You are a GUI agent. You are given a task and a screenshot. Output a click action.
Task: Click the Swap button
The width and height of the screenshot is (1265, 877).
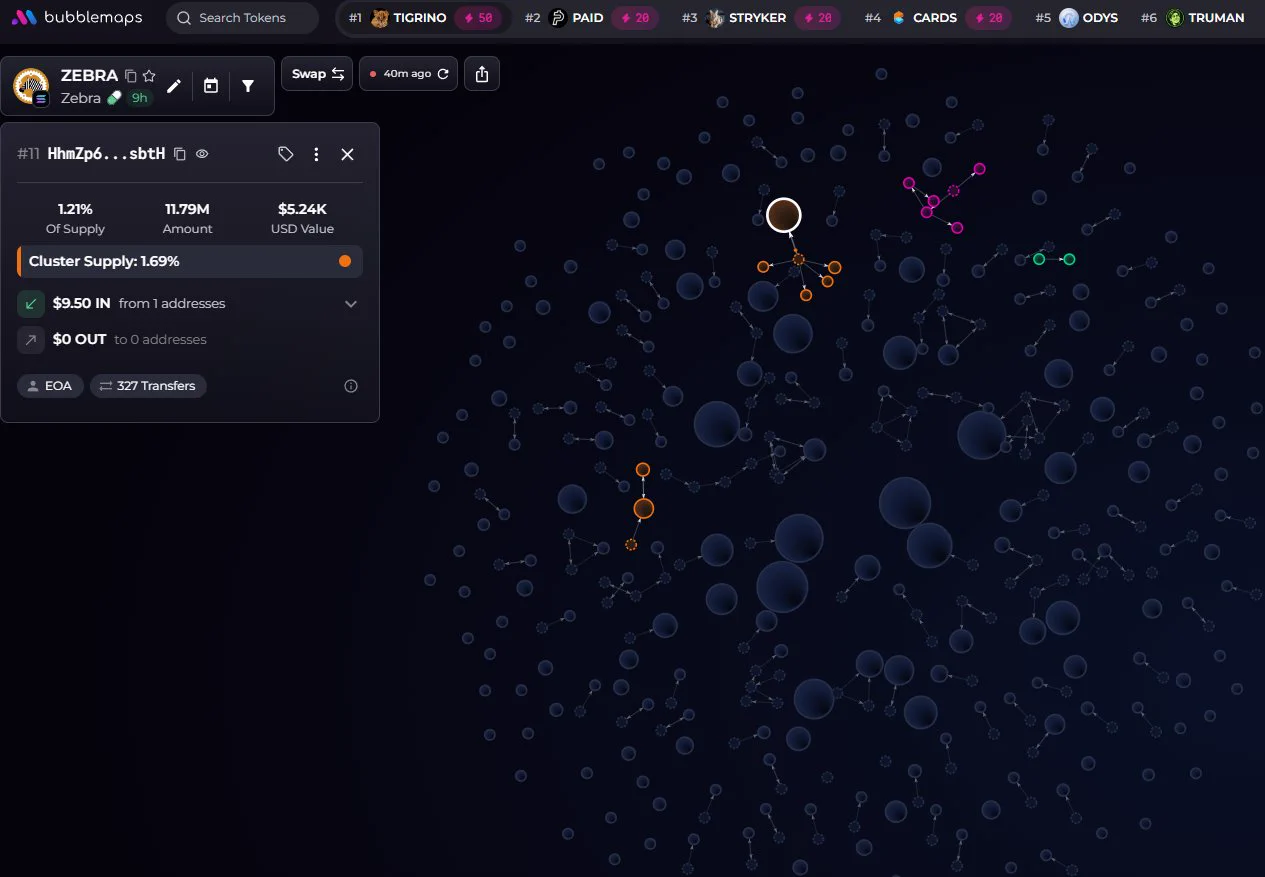pos(317,74)
